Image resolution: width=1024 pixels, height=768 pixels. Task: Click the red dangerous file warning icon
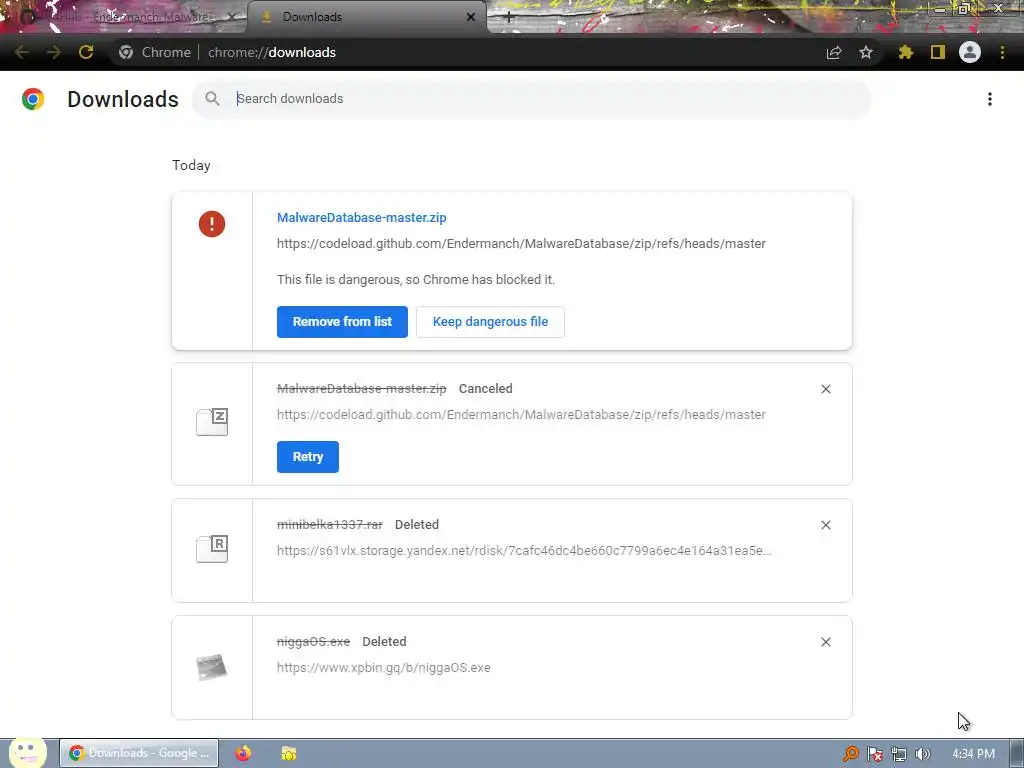tap(212, 224)
